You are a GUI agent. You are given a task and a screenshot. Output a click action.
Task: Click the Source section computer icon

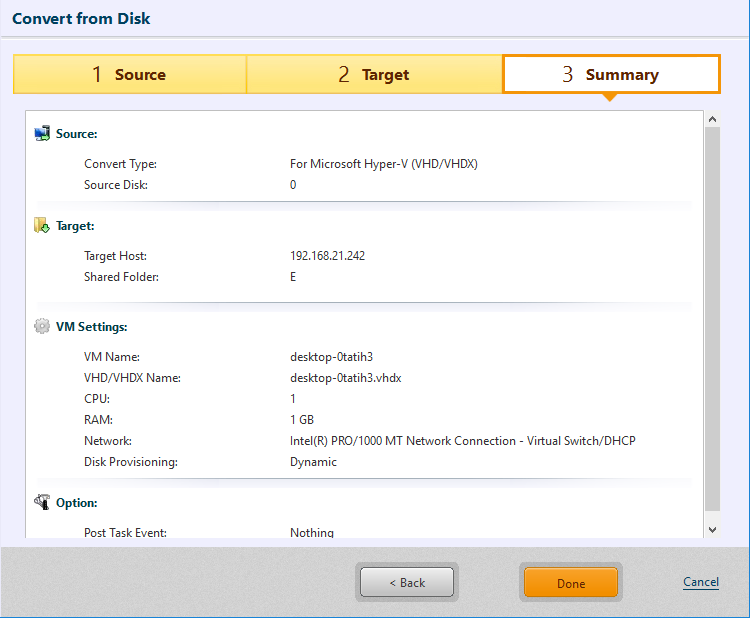click(x=42, y=133)
